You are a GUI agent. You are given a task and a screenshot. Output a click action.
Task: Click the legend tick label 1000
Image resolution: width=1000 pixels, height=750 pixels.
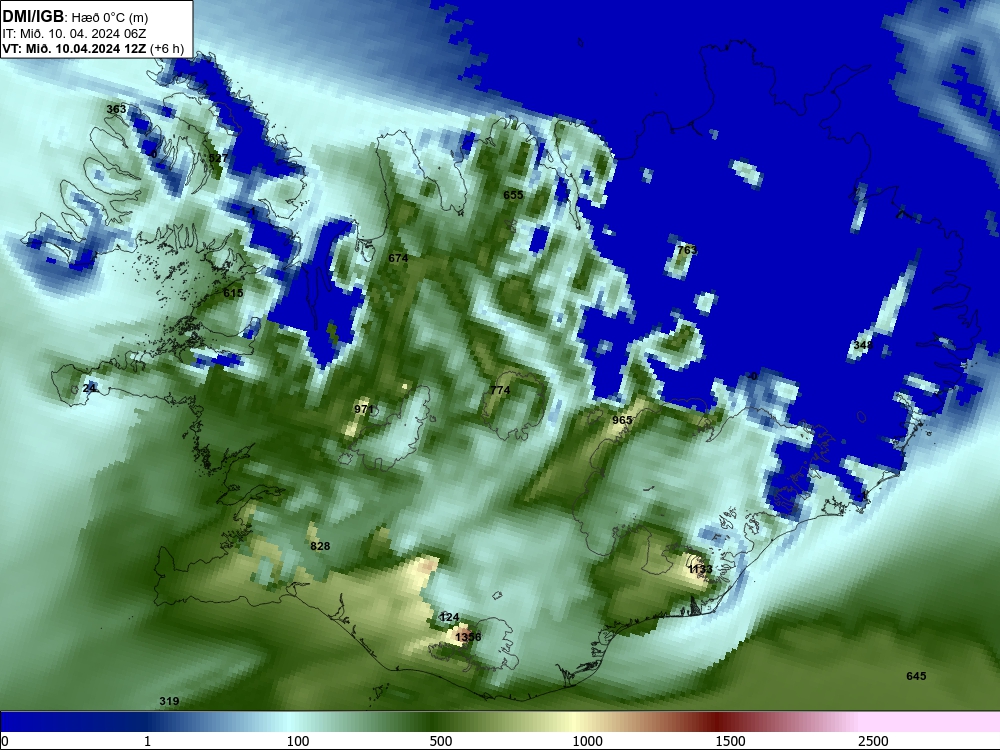(x=587, y=741)
